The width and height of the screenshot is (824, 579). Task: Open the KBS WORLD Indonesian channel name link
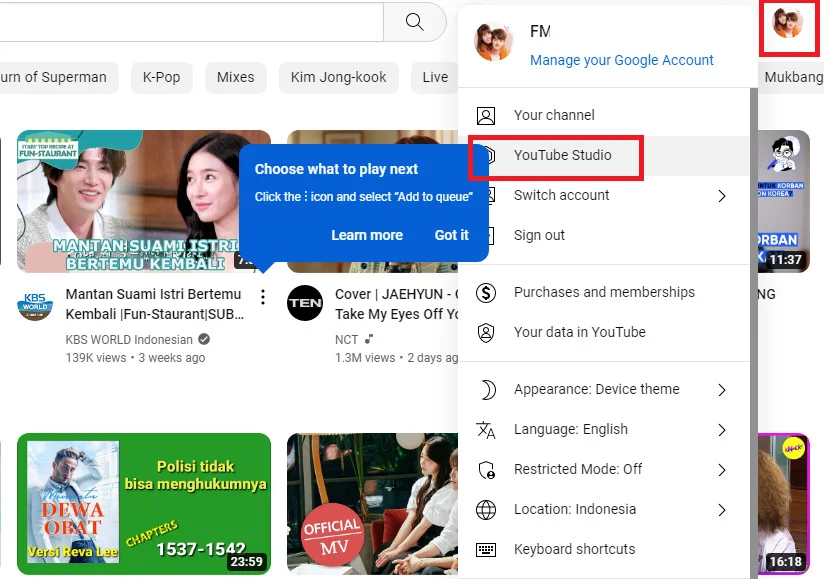[129, 340]
